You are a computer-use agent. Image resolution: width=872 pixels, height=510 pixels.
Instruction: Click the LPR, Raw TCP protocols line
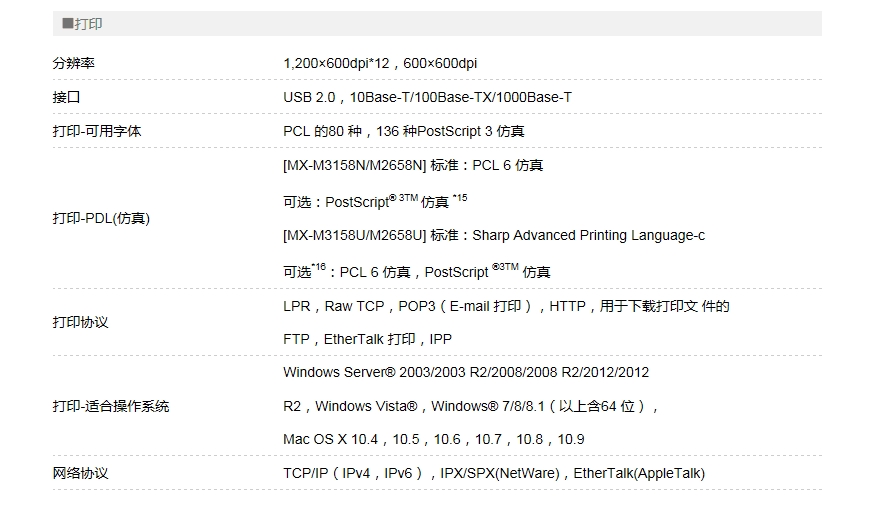(x=506, y=307)
